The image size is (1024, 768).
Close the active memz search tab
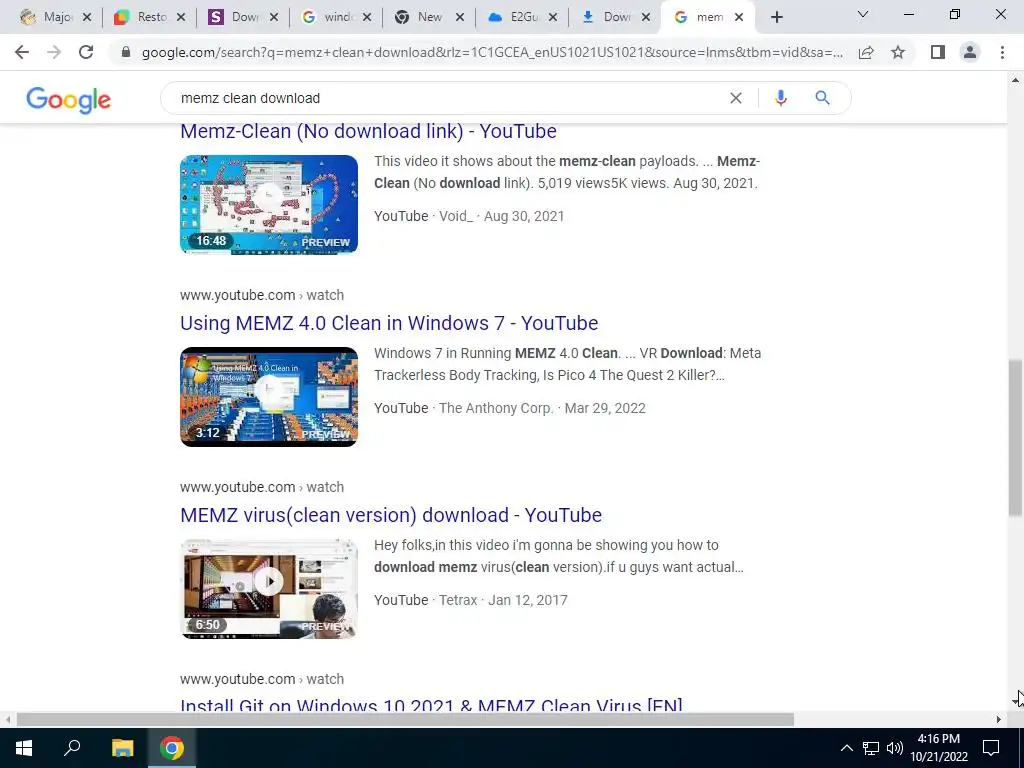click(739, 18)
